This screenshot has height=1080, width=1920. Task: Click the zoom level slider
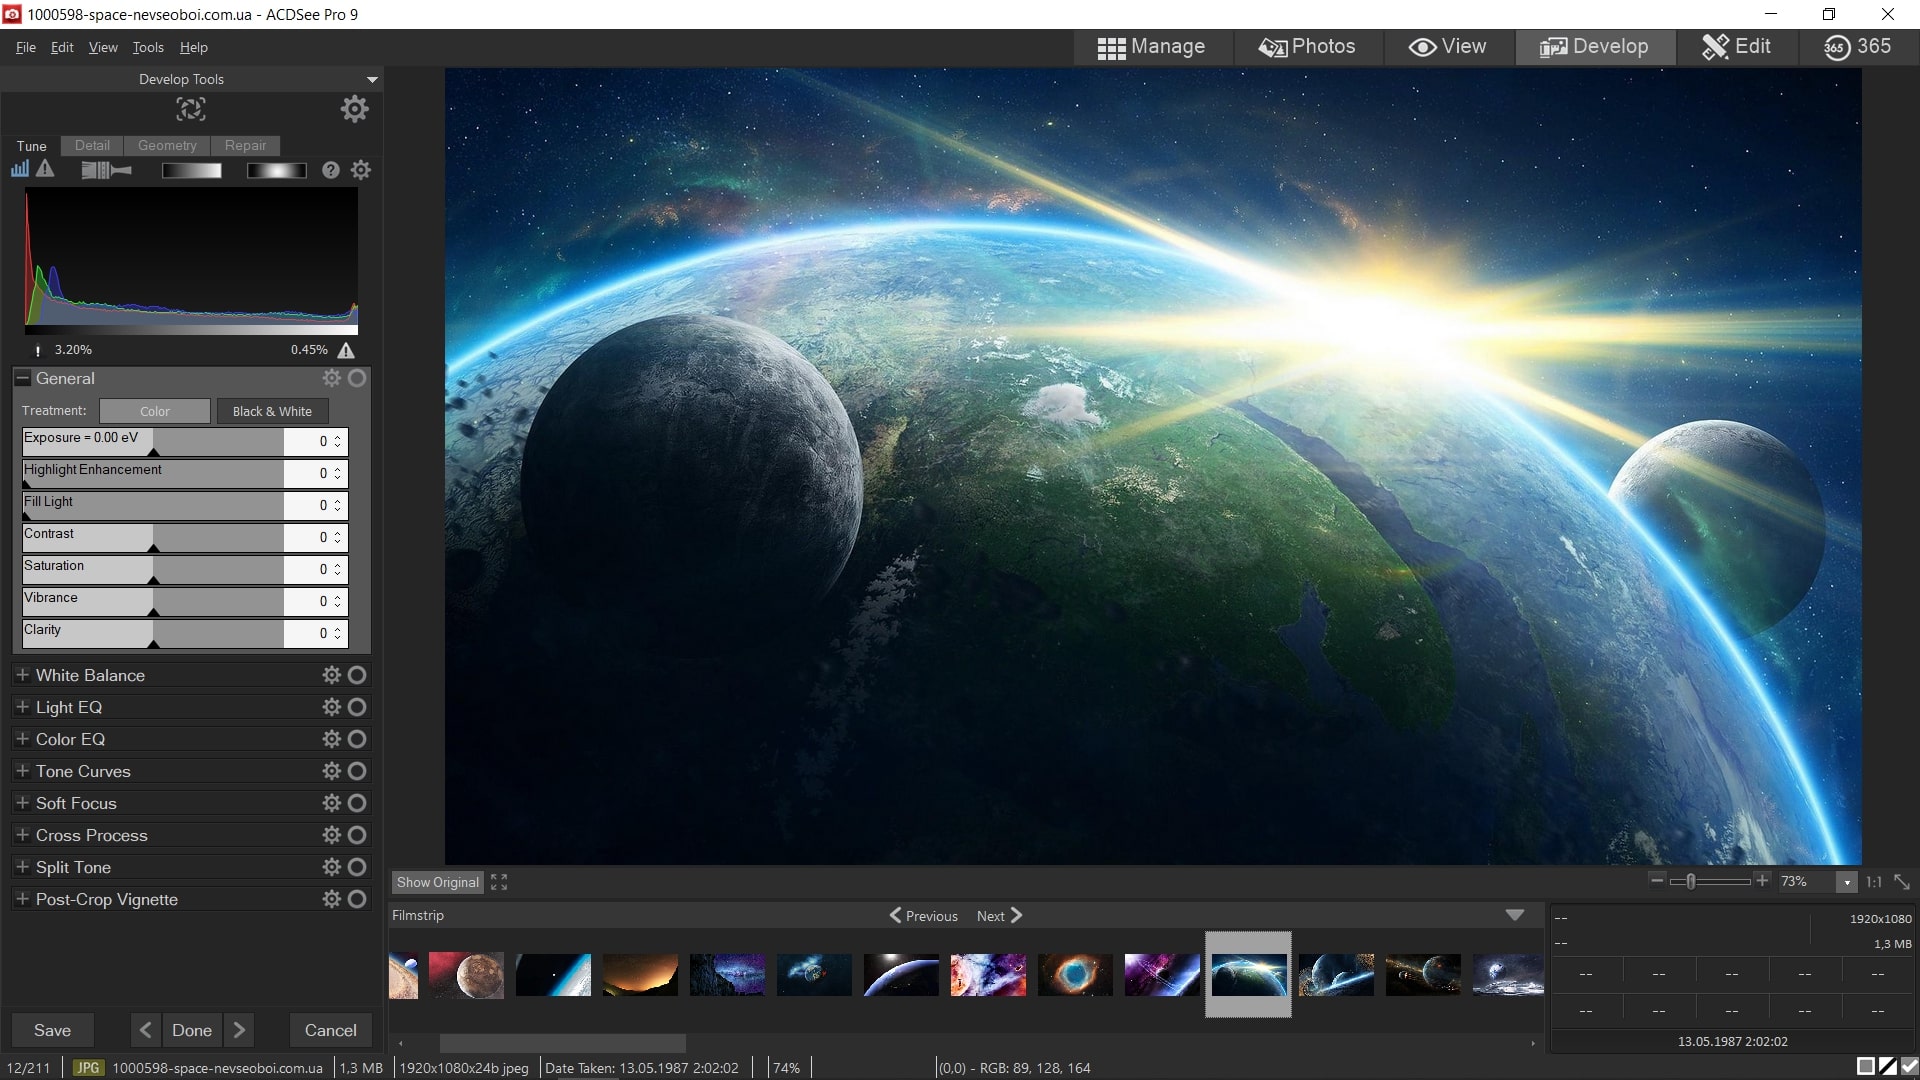1710,881
